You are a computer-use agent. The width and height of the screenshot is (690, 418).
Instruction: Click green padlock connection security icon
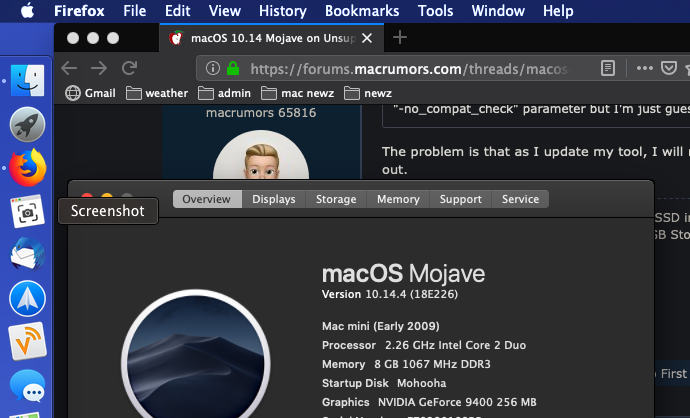[233, 68]
